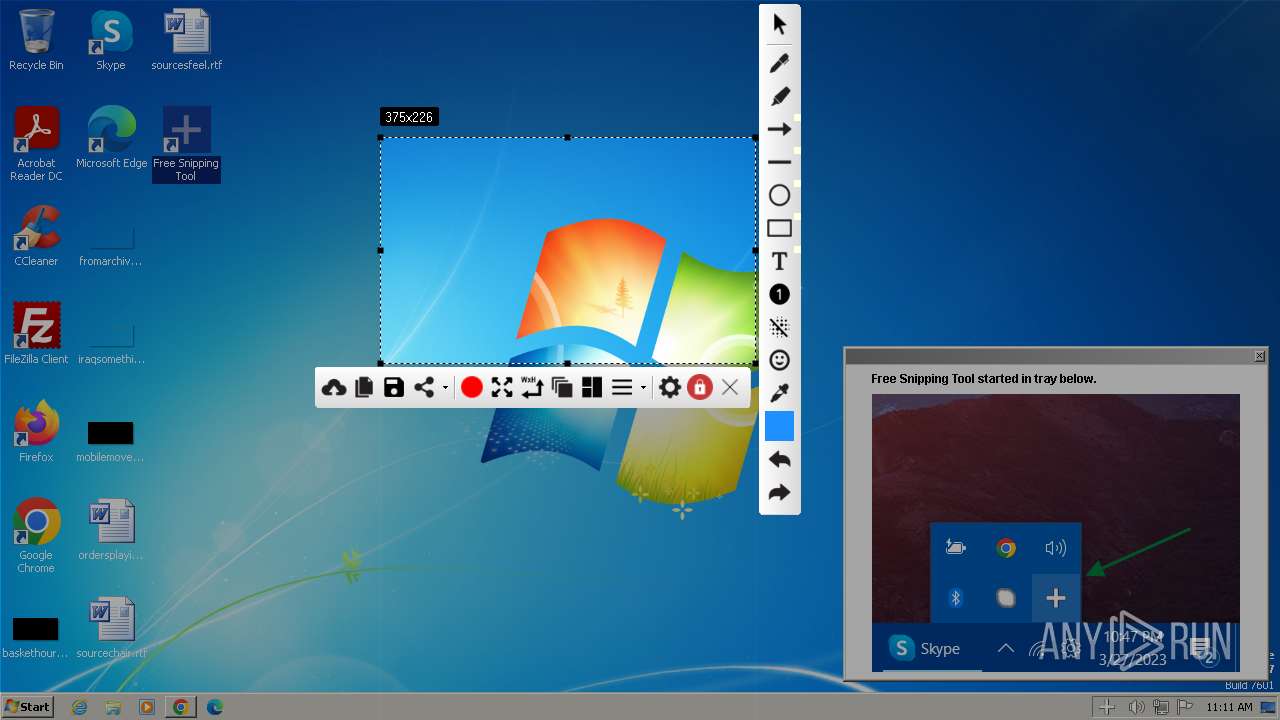This screenshot has width=1280, height=720.
Task: Copy the snip to clipboard
Action: point(364,387)
